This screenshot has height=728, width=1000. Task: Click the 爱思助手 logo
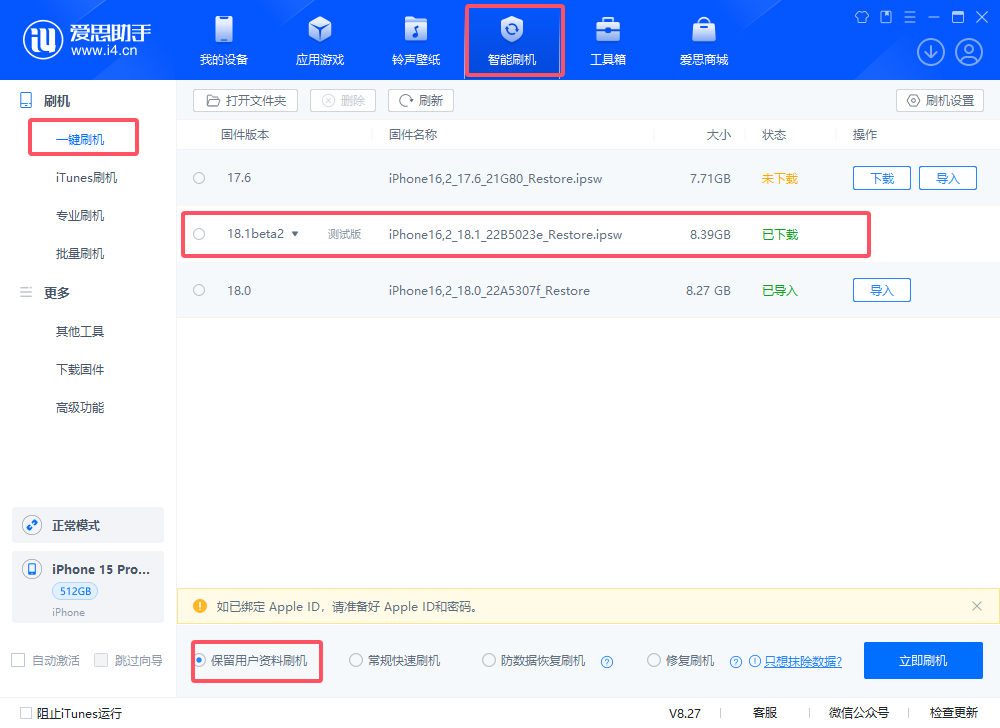click(87, 40)
